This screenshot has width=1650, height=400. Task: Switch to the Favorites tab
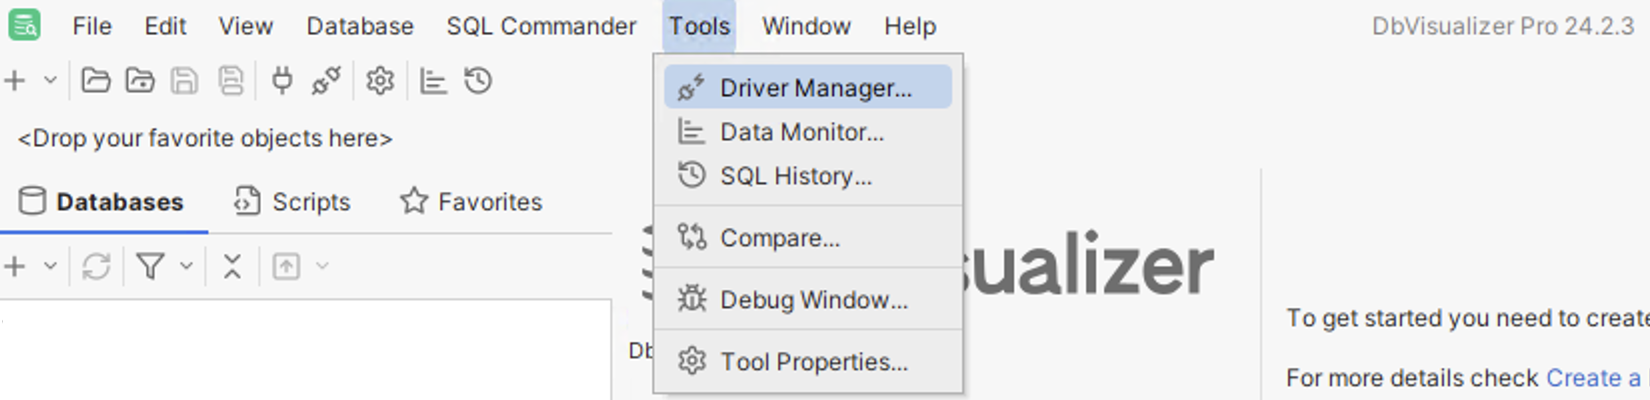(x=471, y=202)
